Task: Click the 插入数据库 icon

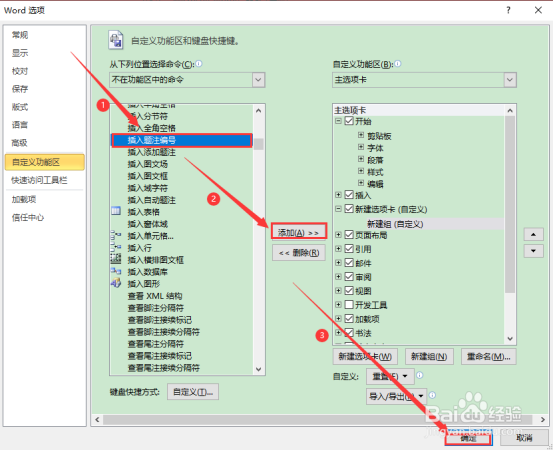Action: (116, 271)
